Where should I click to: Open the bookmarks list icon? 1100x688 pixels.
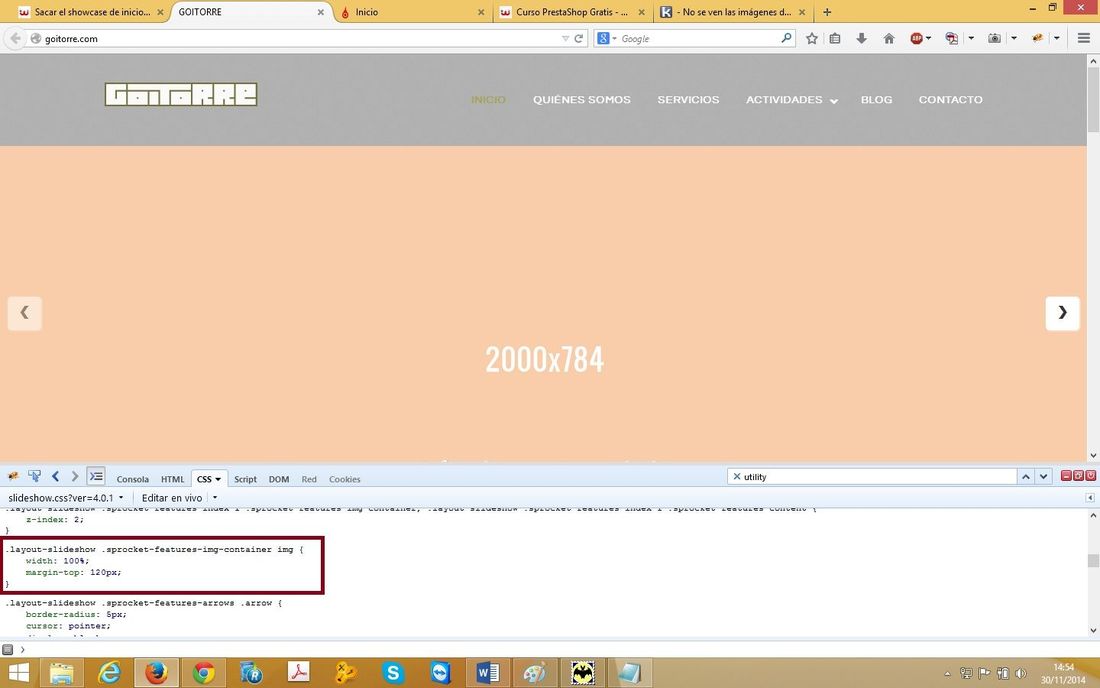click(835, 39)
